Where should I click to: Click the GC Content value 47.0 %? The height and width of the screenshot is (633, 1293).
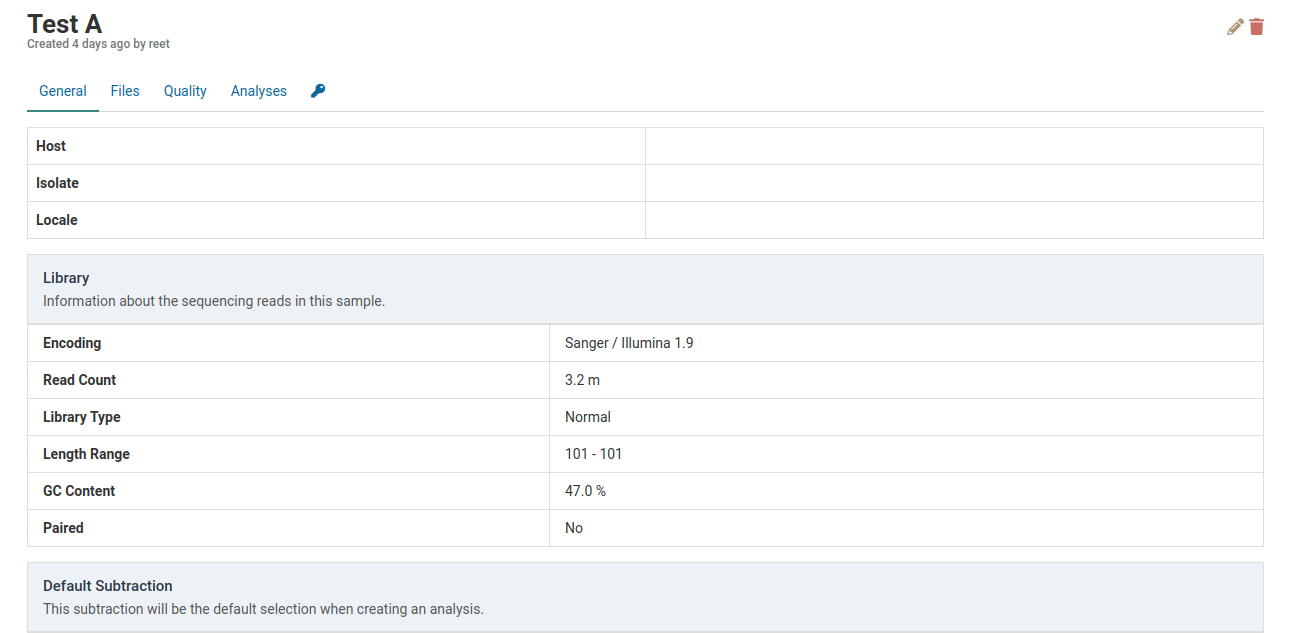585,491
